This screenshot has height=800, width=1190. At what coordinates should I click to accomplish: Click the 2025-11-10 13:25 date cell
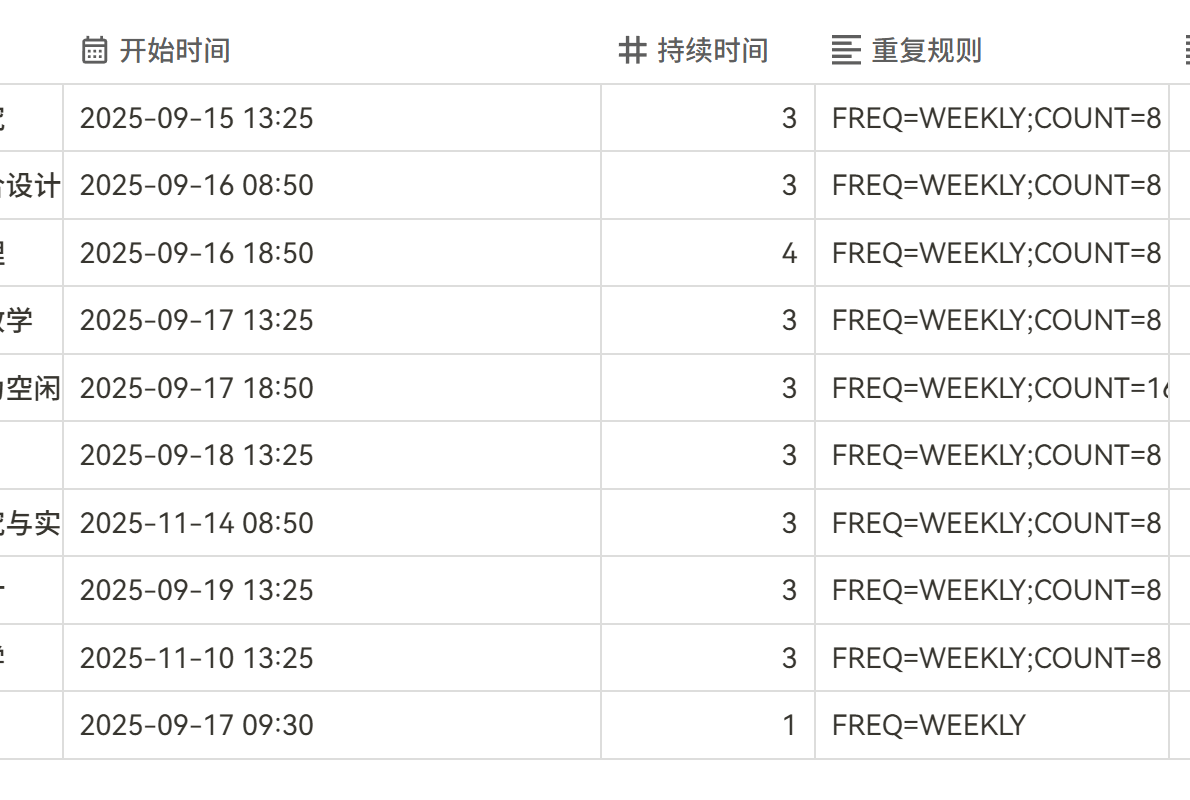point(197,658)
